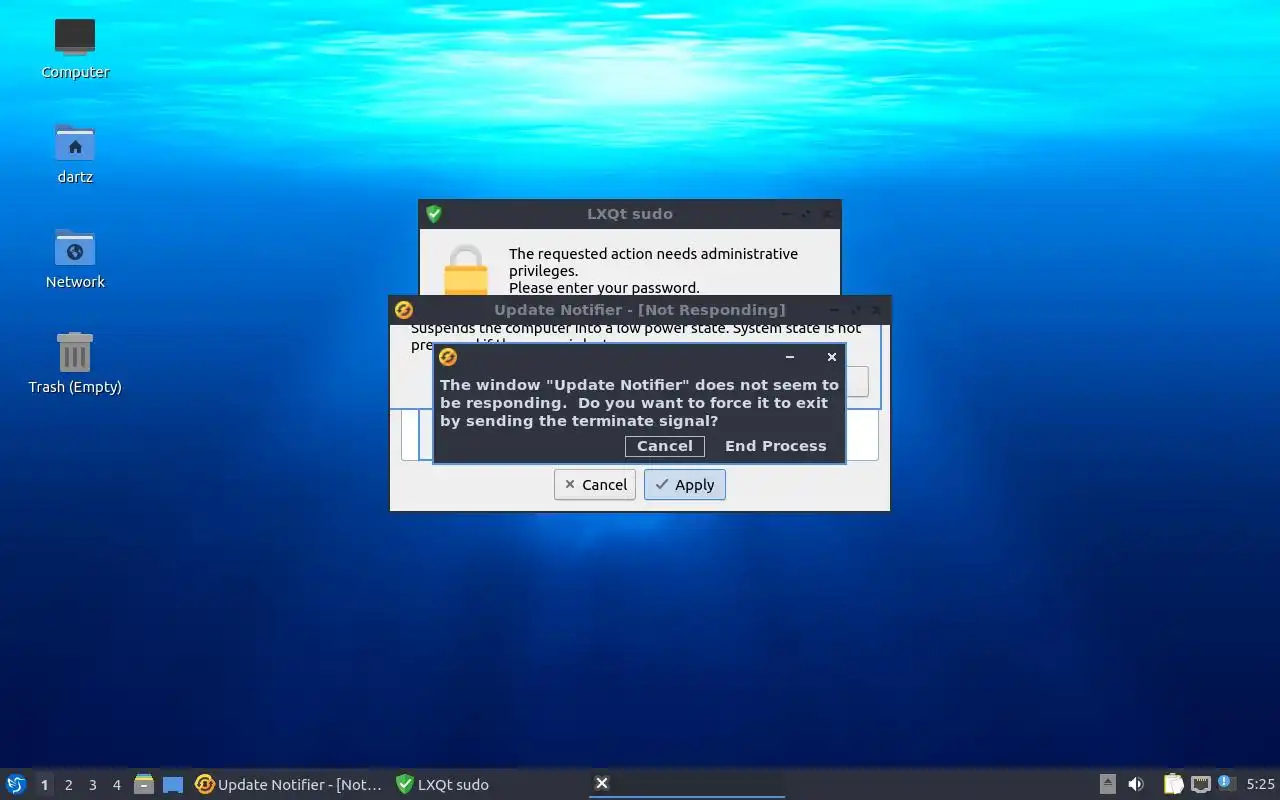
Task: Open the wired network tray icon
Action: pos(1201,785)
